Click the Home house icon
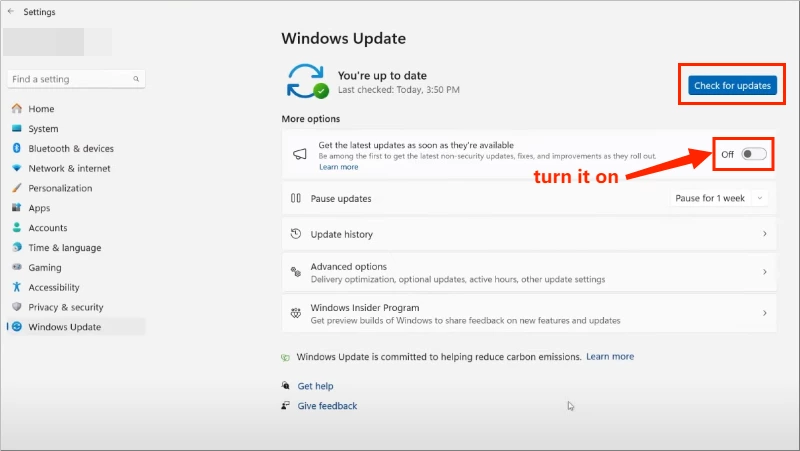This screenshot has width=800, height=451. (17, 109)
